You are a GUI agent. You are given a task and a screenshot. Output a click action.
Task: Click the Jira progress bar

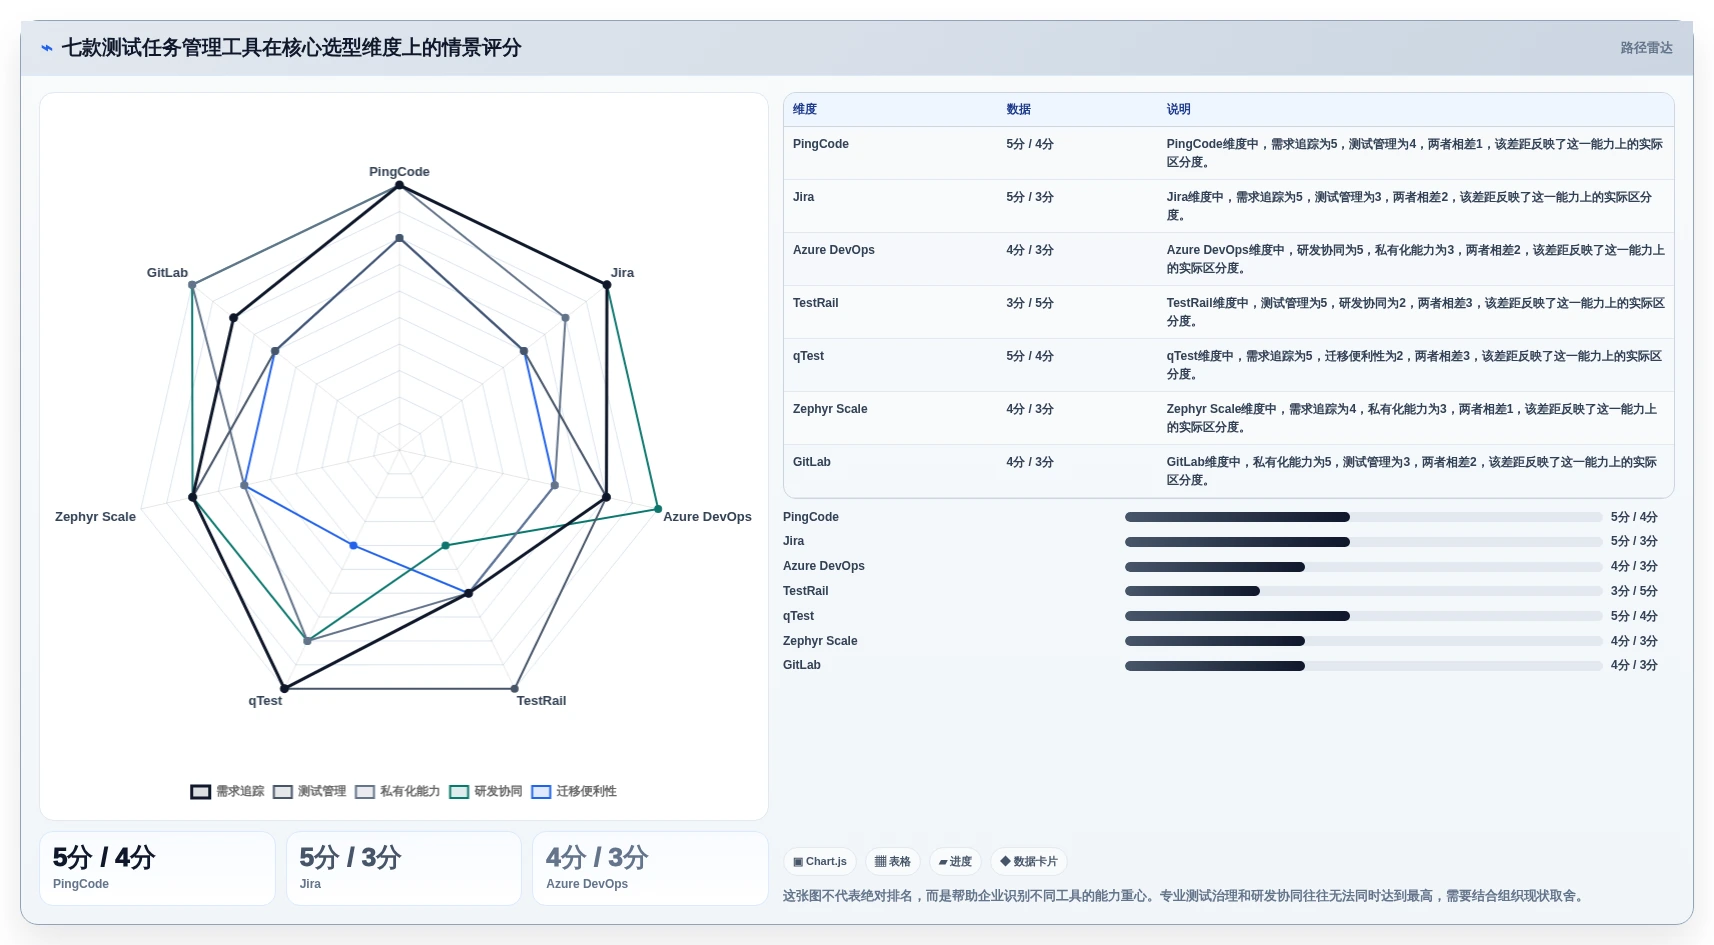coord(1363,542)
